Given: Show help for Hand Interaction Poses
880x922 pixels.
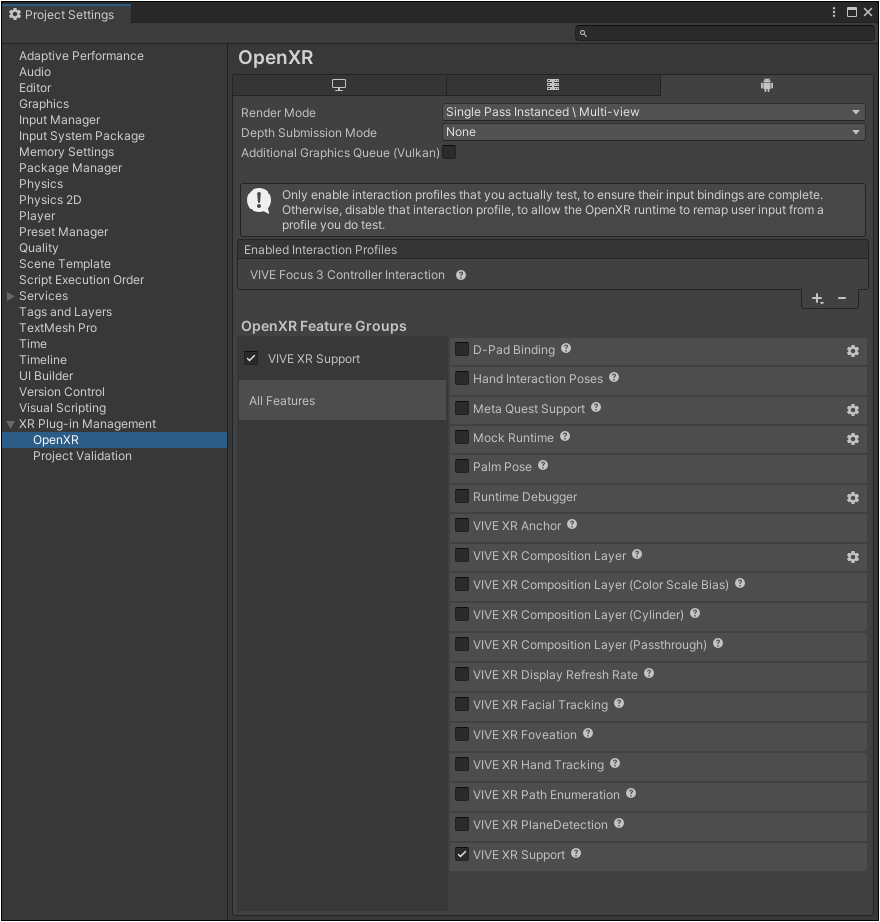Looking at the screenshot, I should pos(614,378).
